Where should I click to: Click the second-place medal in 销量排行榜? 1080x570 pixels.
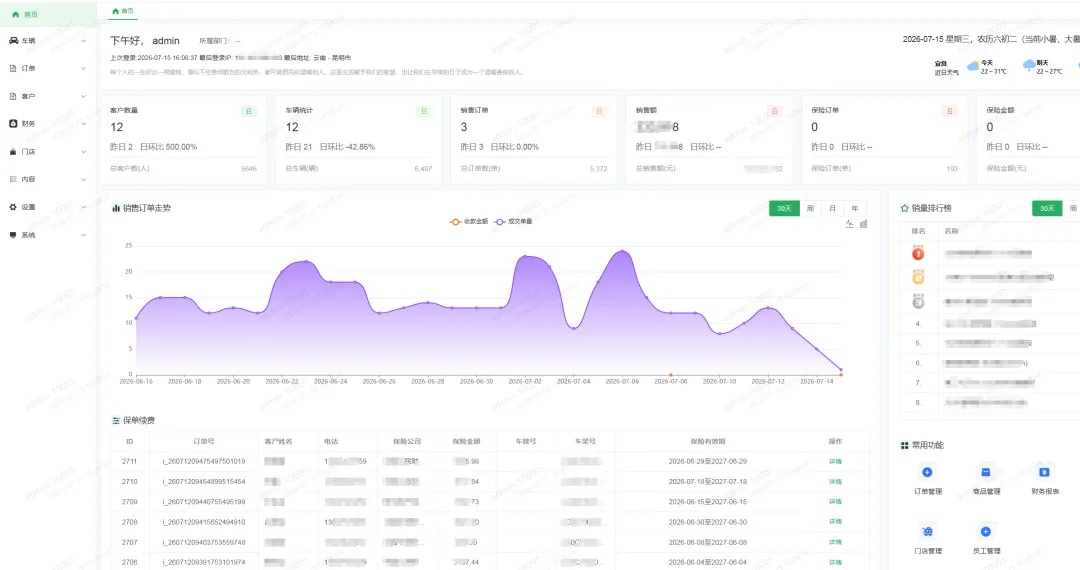(918, 277)
